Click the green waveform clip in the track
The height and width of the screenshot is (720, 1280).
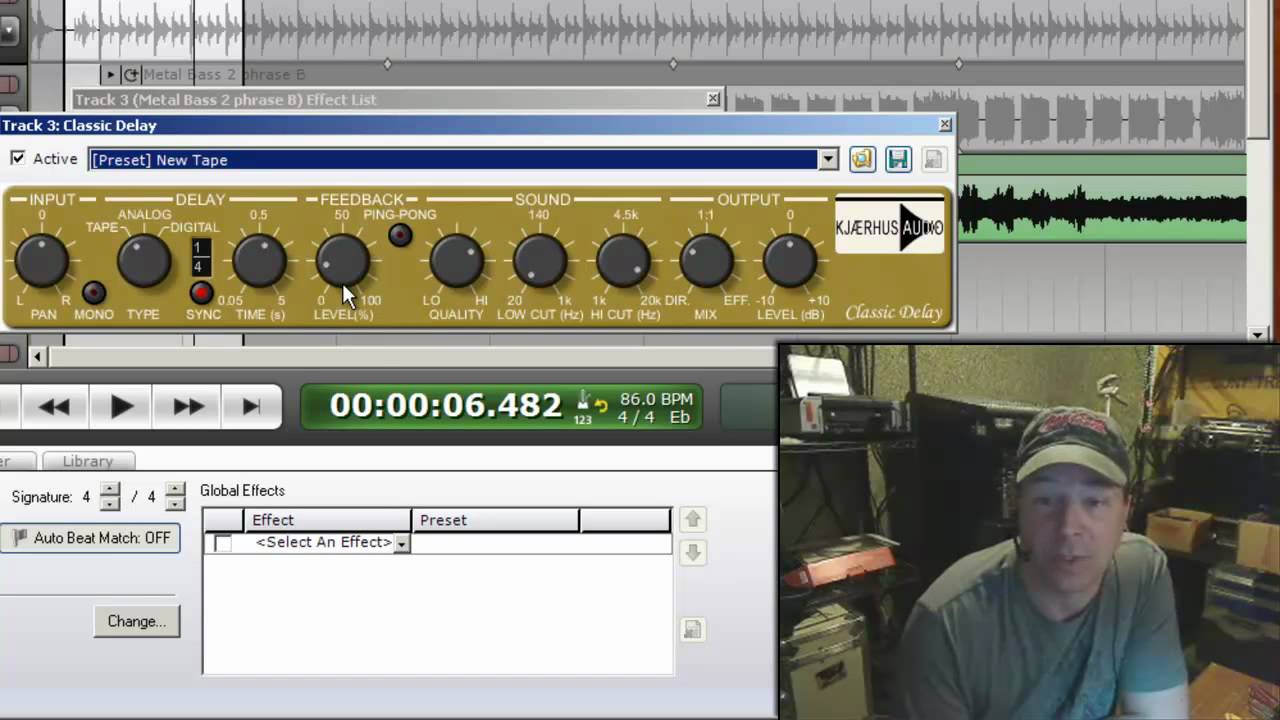(1102, 208)
